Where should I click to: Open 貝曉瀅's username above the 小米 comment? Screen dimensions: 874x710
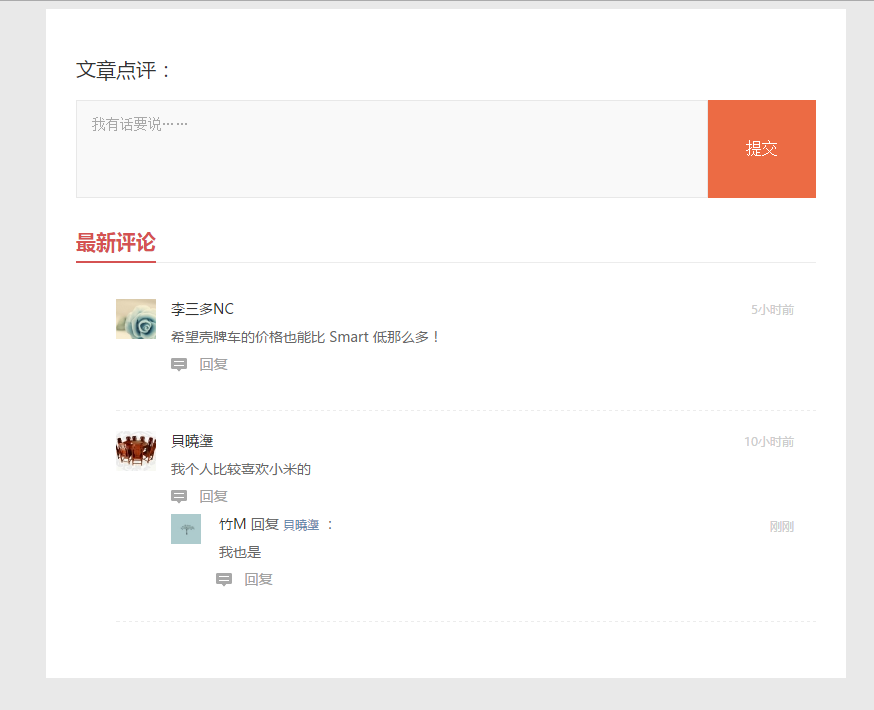pyautogui.click(x=192, y=441)
